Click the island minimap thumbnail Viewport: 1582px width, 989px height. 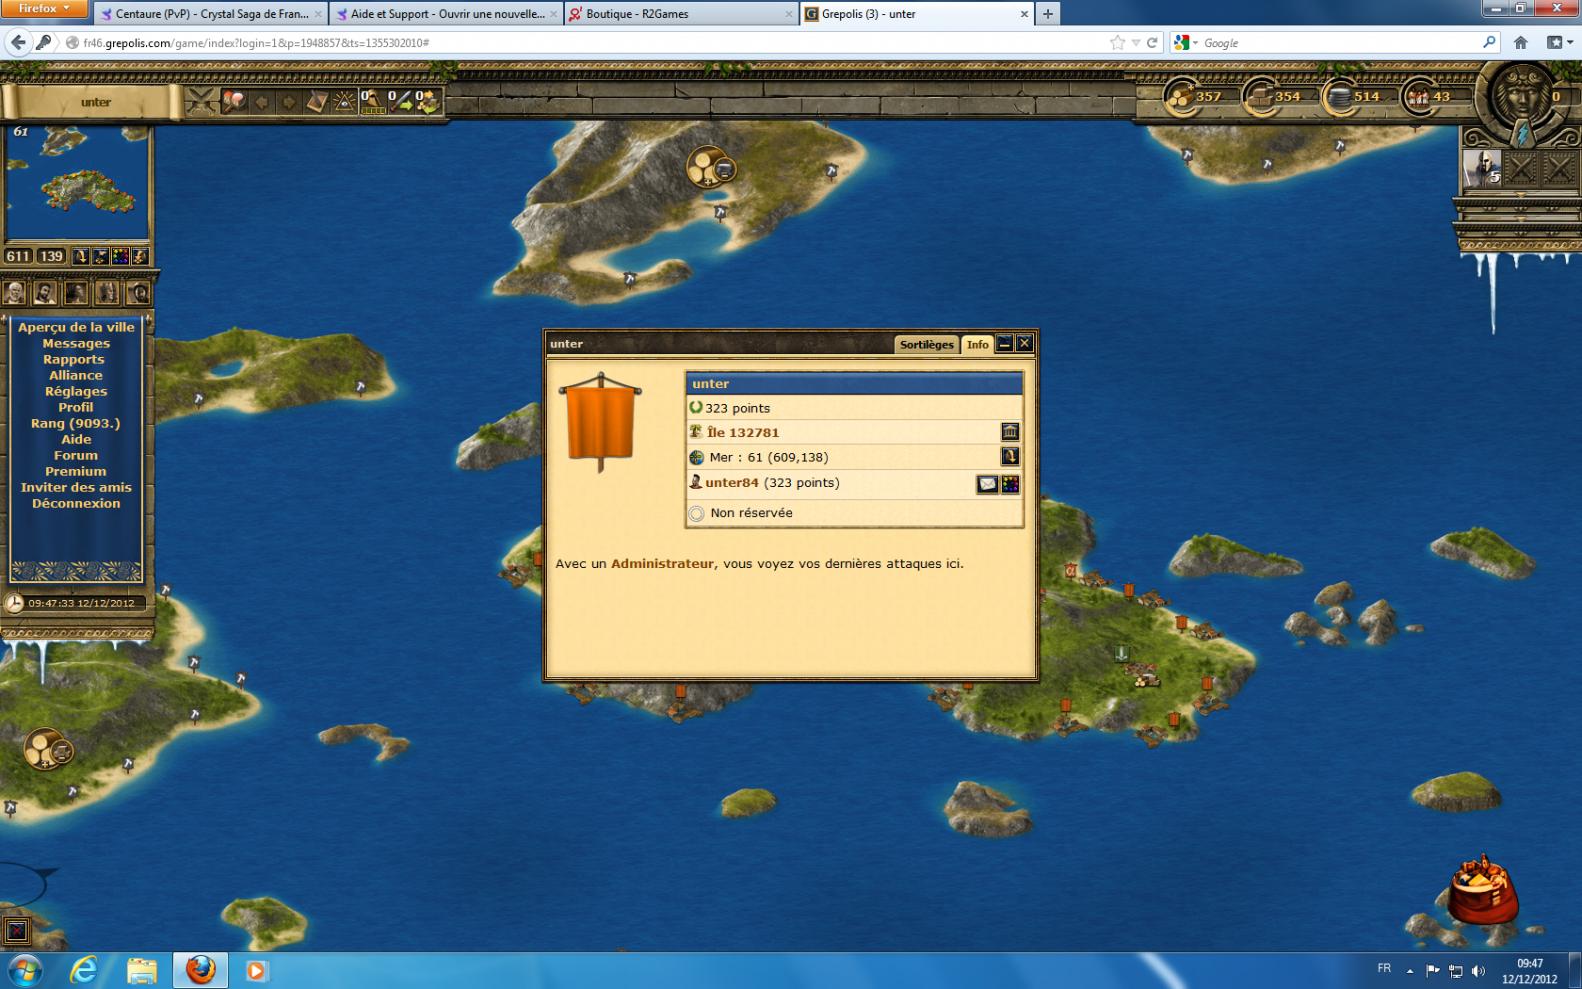(x=77, y=183)
